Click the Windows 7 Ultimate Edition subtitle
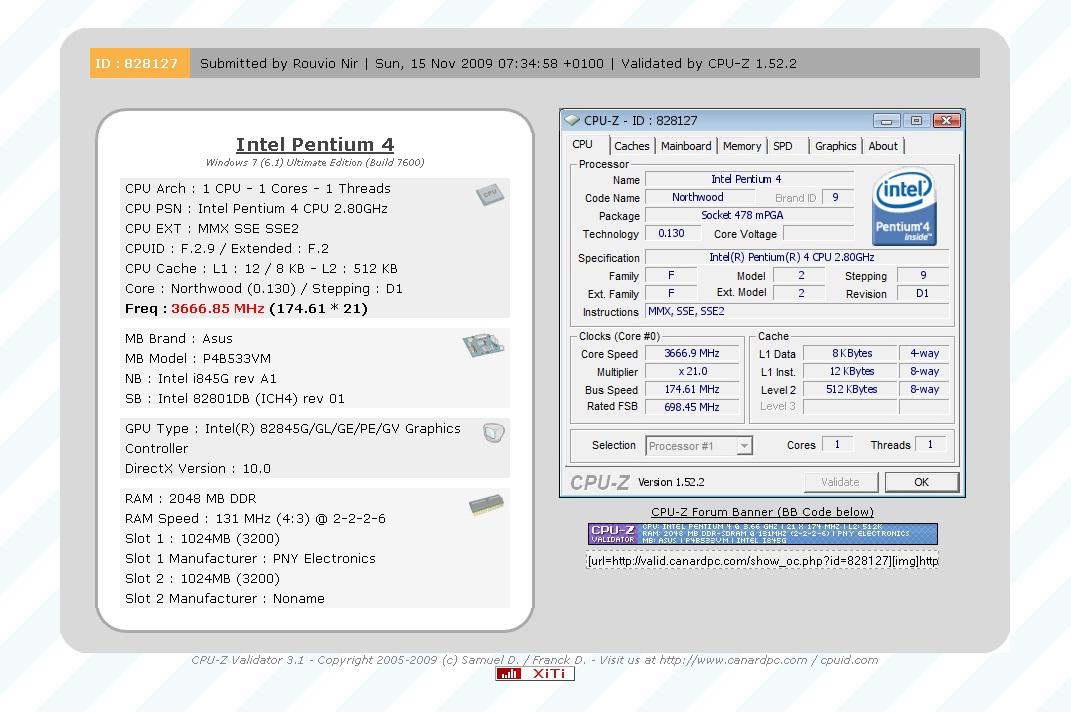1071x712 pixels. click(x=315, y=163)
